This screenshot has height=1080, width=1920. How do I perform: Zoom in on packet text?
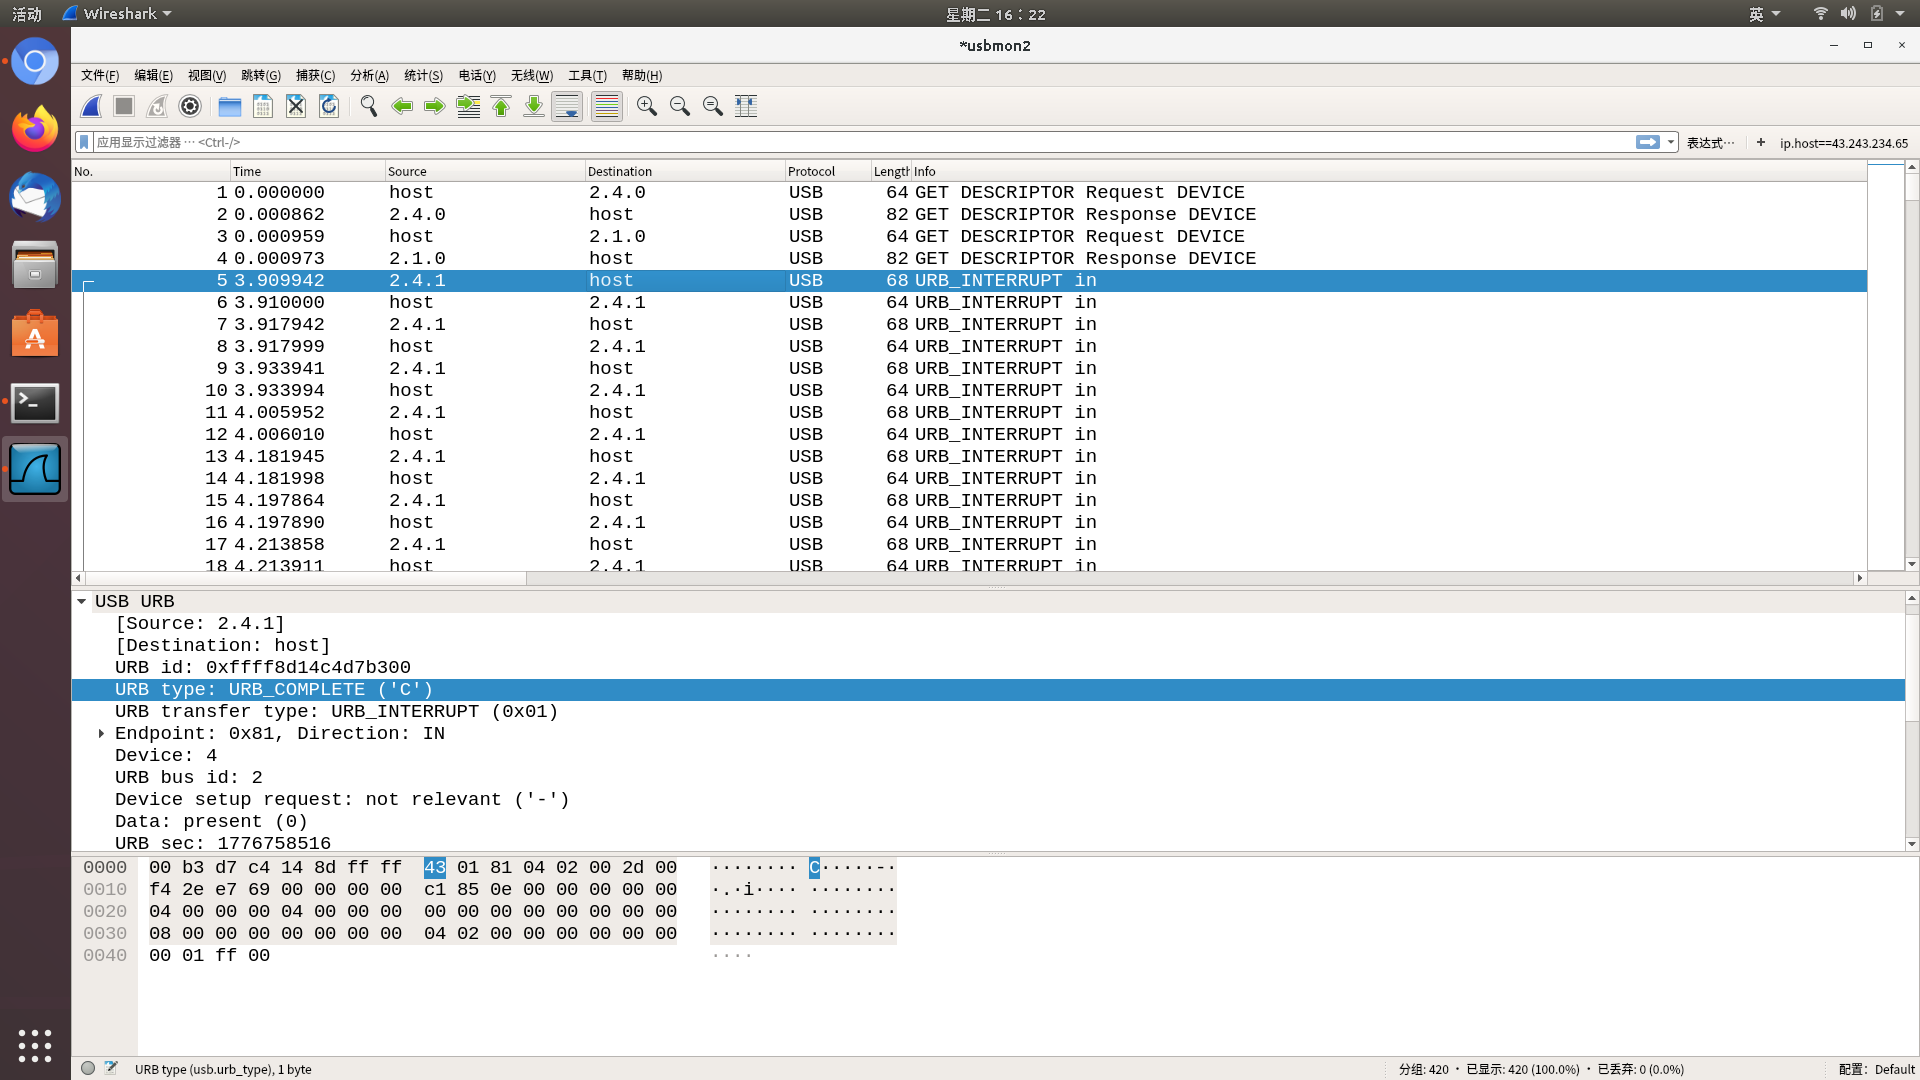(x=646, y=106)
